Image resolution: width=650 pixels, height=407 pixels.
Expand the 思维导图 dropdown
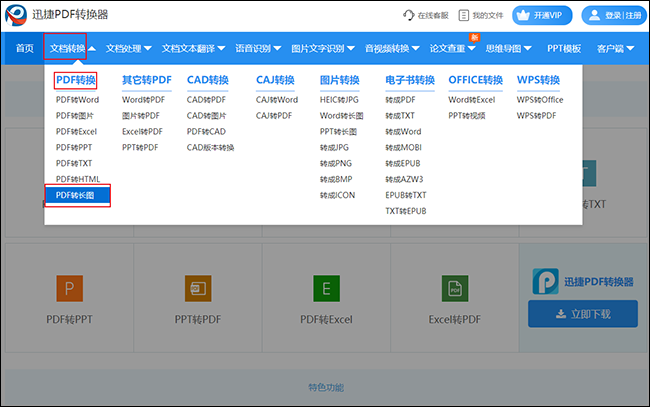pyautogui.click(x=509, y=48)
